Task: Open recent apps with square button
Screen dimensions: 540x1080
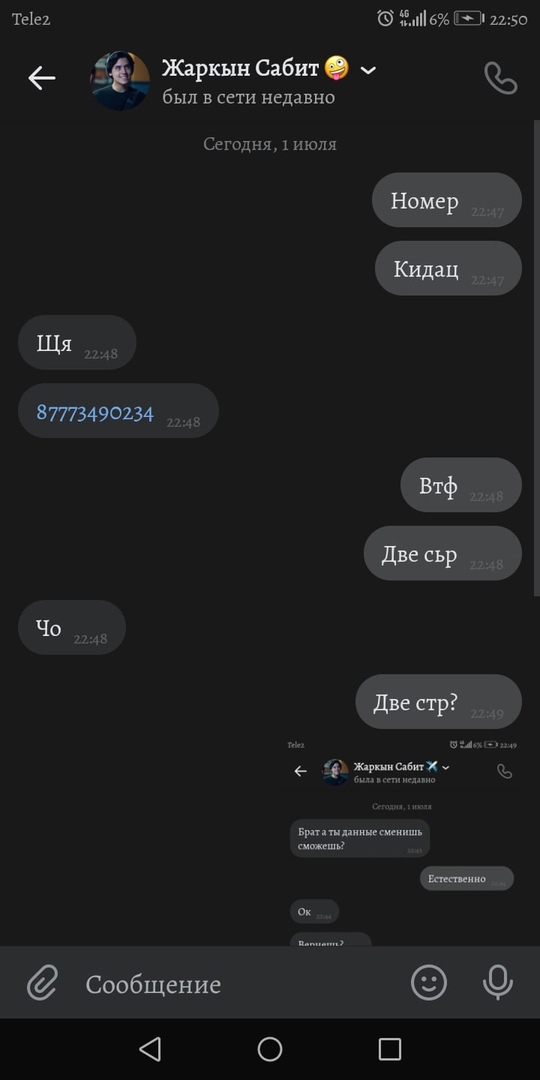Action: coord(390,1049)
